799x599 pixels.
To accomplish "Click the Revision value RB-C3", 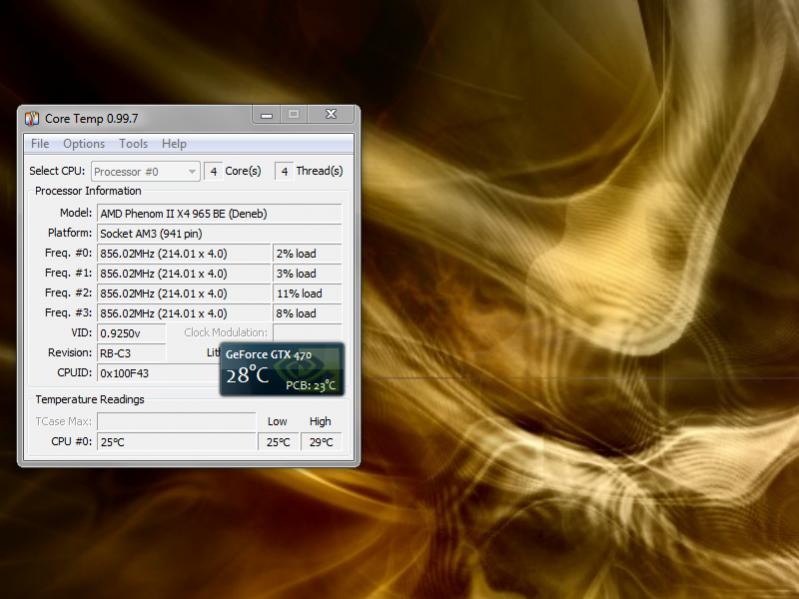I will point(131,353).
